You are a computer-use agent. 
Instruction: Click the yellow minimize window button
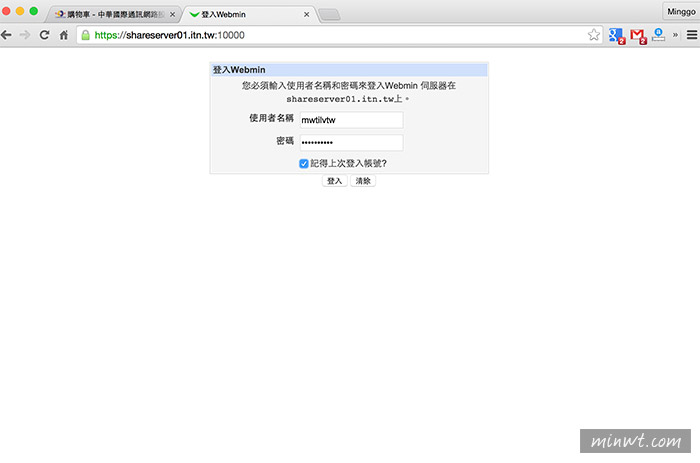[x=20, y=11]
